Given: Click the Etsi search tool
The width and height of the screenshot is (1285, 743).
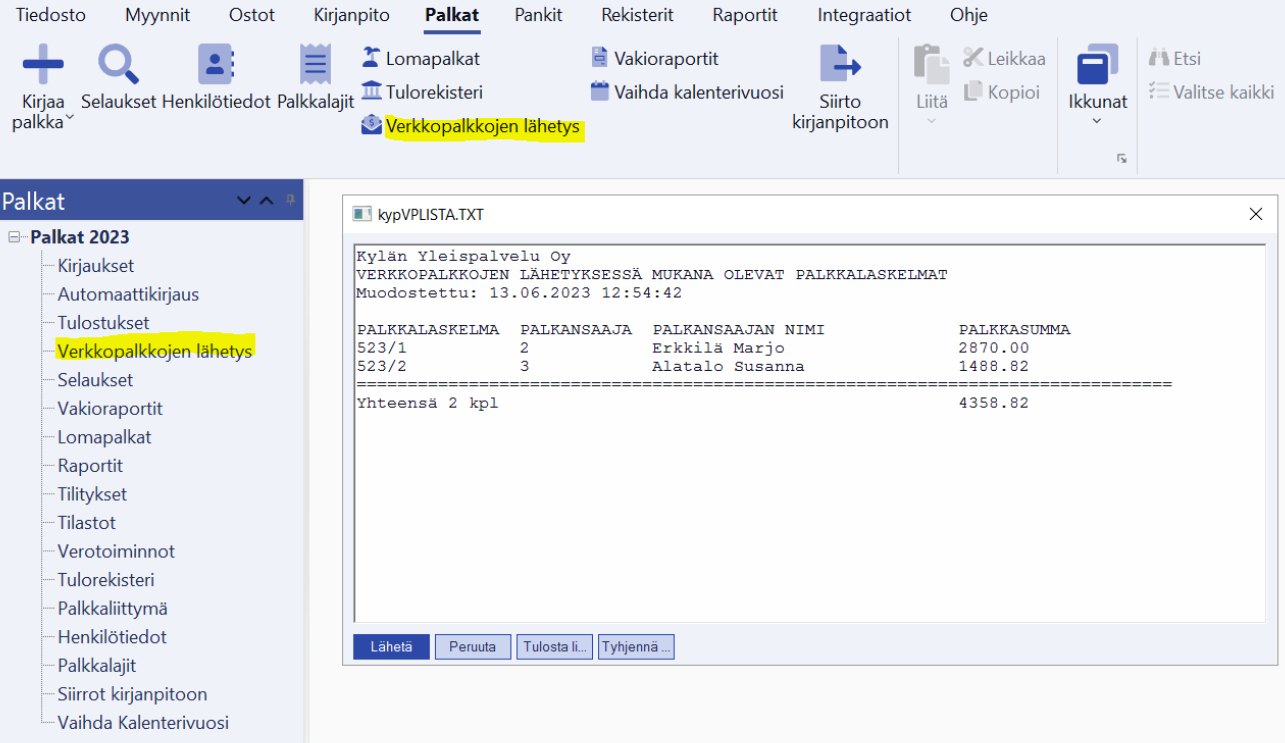Looking at the screenshot, I should [x=1175, y=59].
